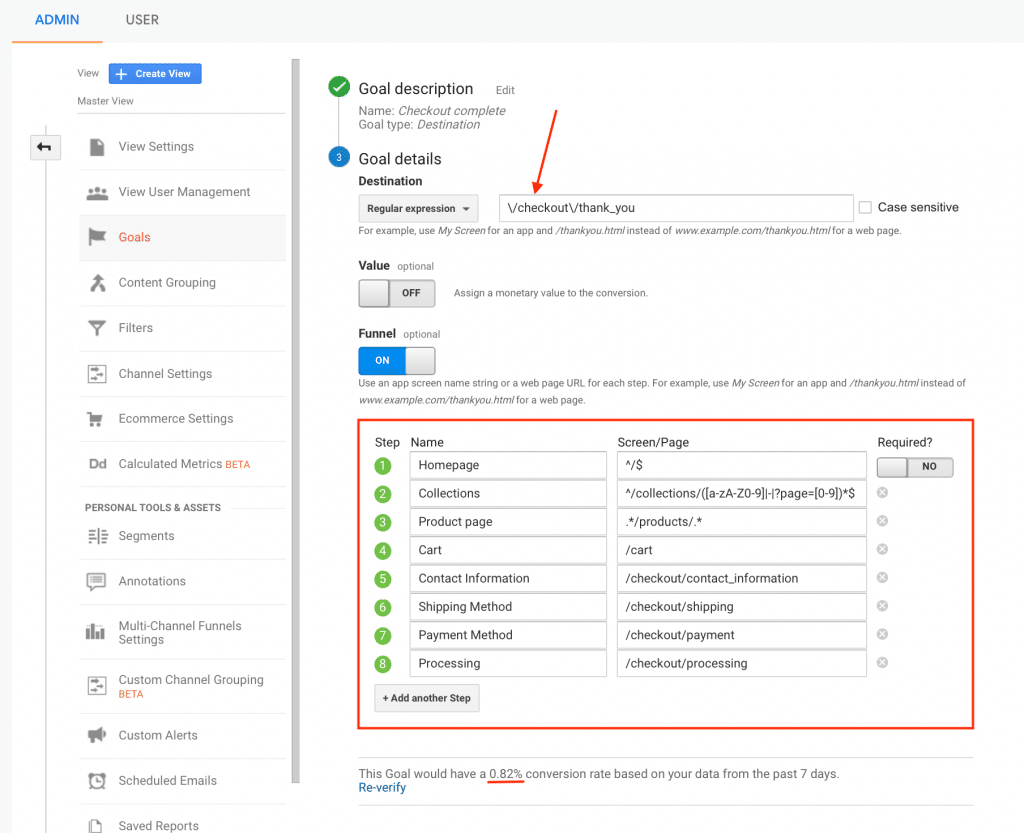Remove the Contact Information funnel step

882,578
